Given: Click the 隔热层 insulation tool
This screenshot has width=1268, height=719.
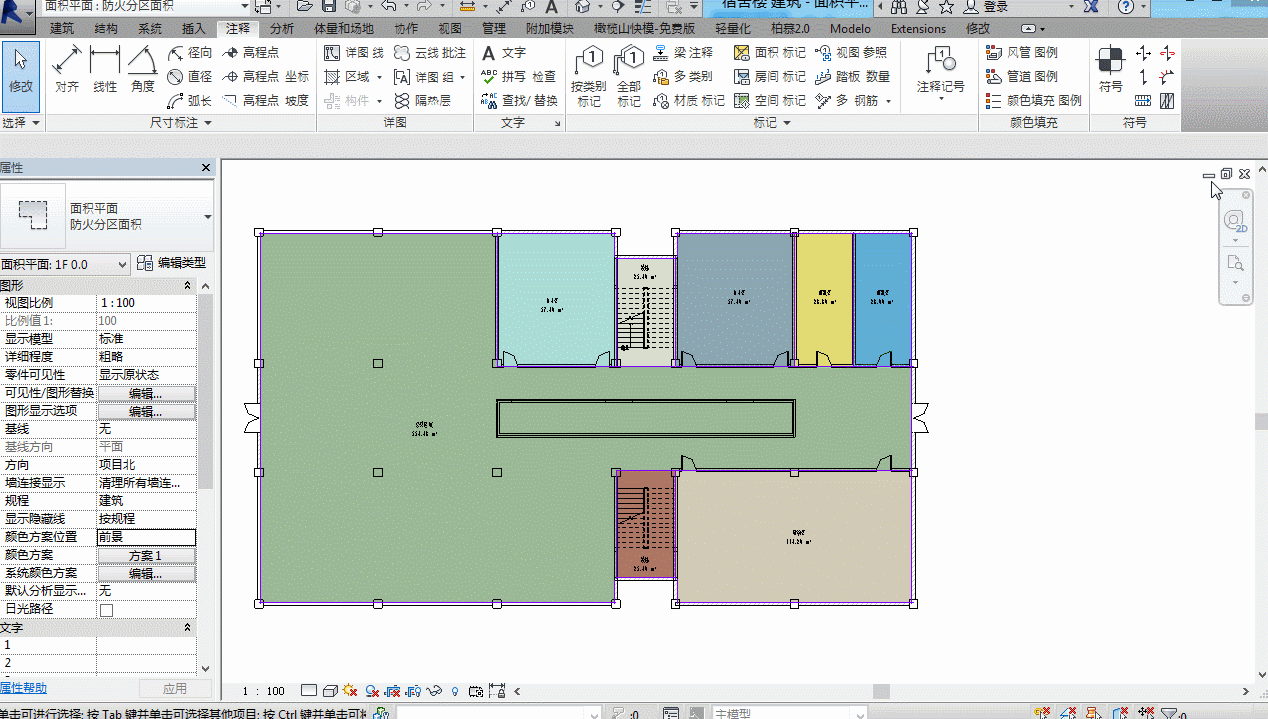Looking at the screenshot, I should click(x=423, y=100).
